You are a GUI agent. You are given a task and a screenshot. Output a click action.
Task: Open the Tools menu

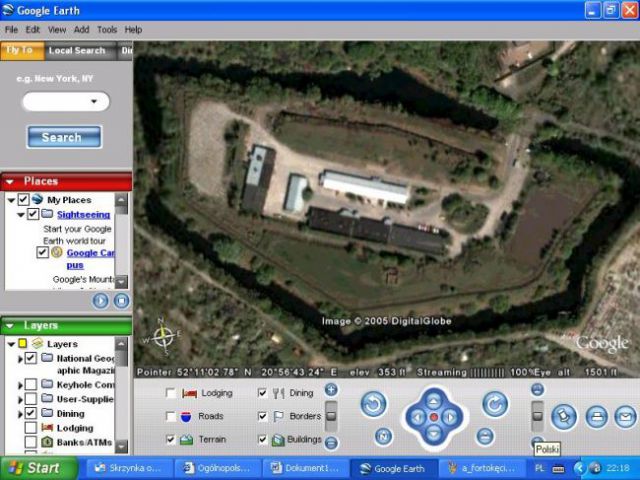107,30
